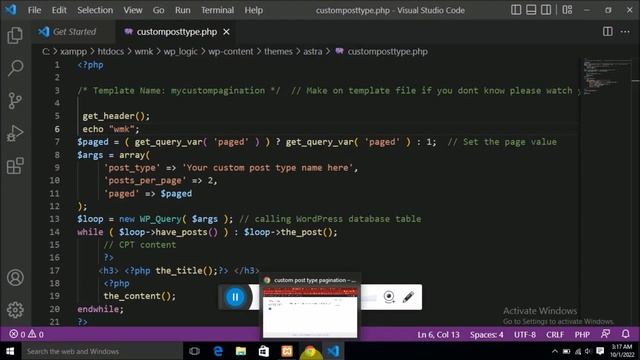Screen dimensions: 640x360
Task: Open Task View on taskbar
Action: [x=195, y=351]
